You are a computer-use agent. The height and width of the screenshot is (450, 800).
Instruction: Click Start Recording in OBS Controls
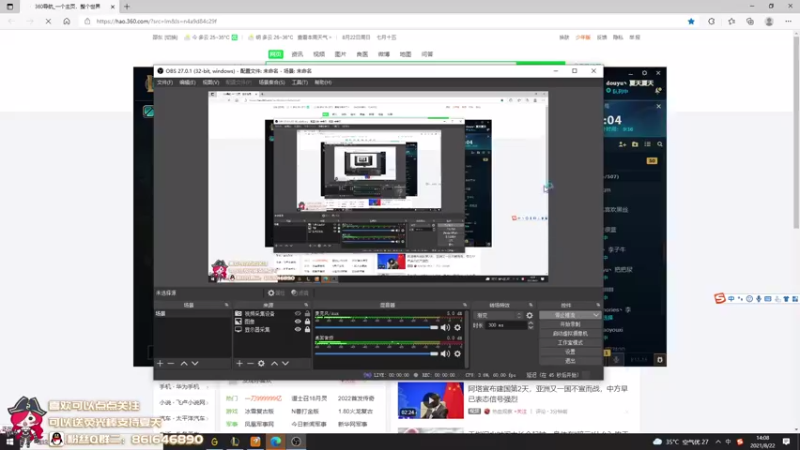570,324
